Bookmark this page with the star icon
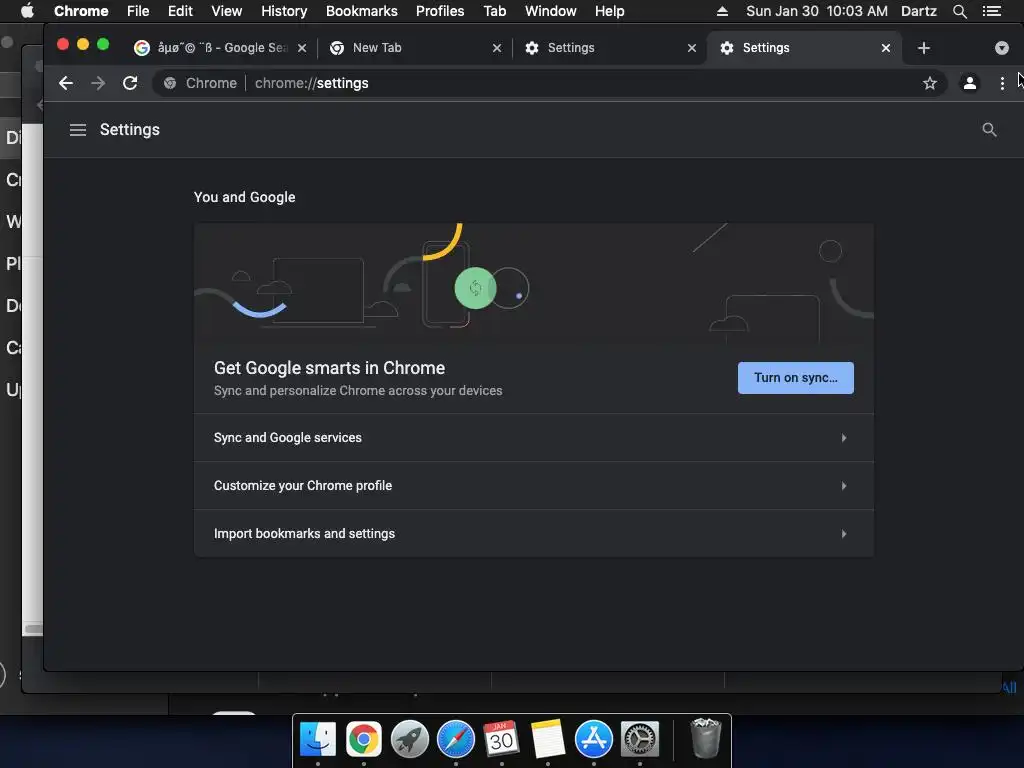 tap(929, 83)
